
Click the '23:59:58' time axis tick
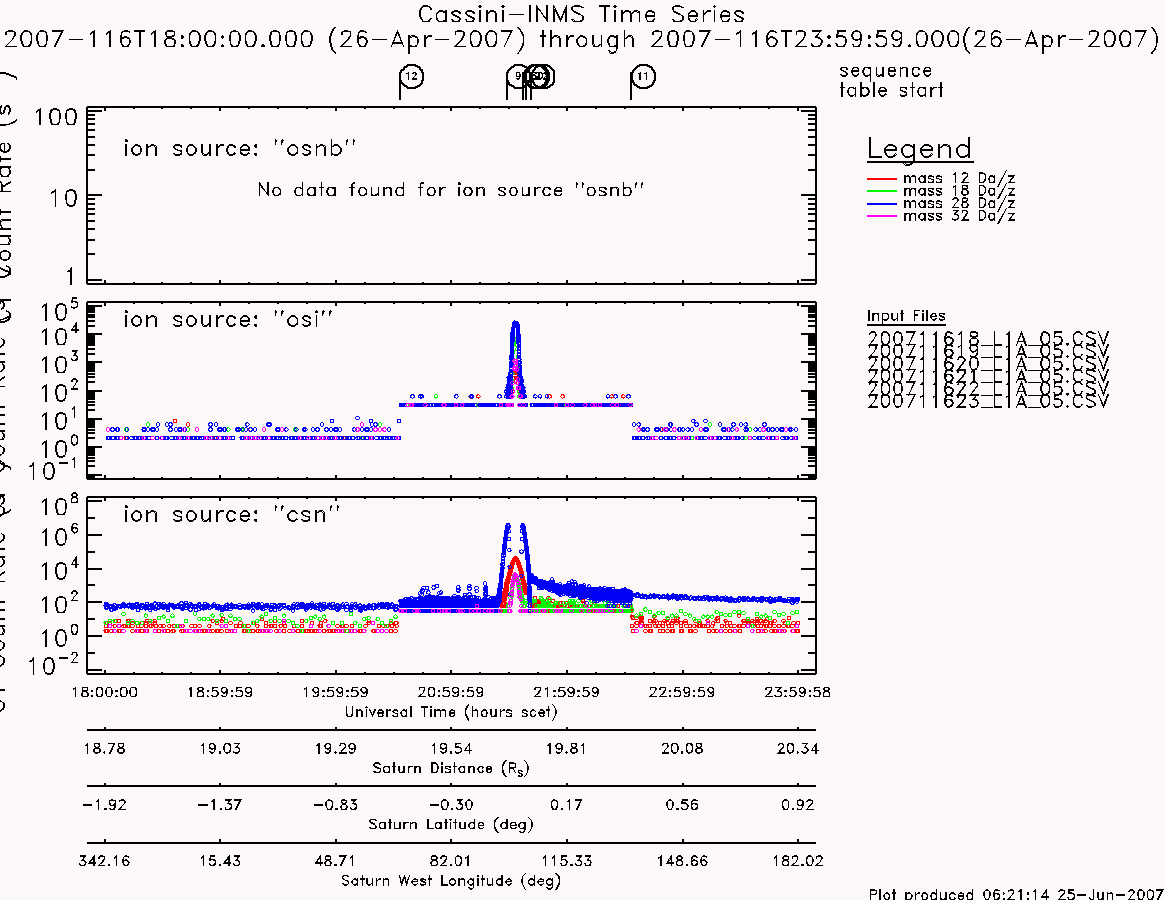click(797, 692)
